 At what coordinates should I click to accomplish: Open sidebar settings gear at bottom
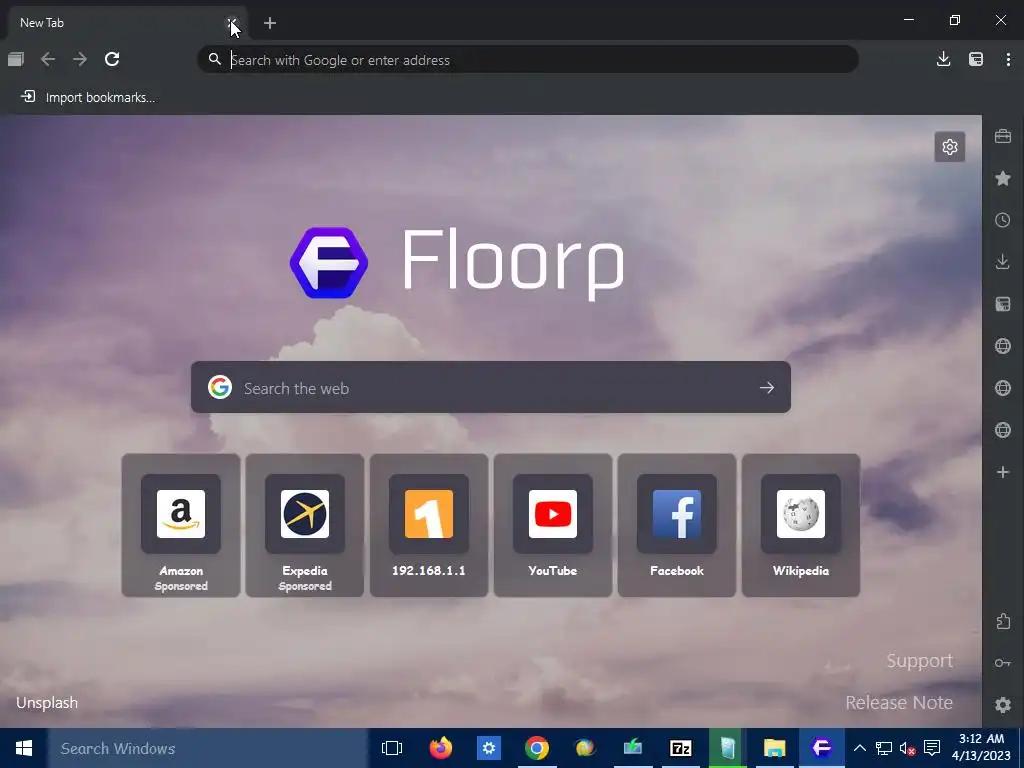tap(1003, 705)
